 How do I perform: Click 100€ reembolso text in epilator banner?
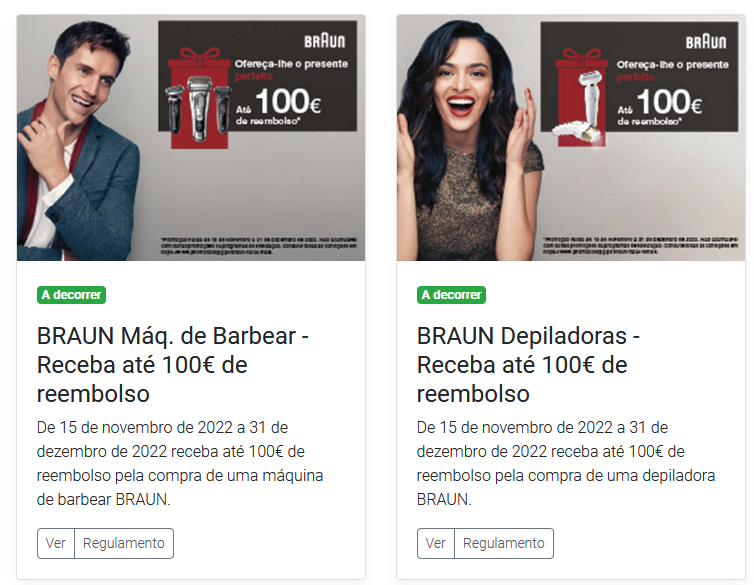coord(660,107)
